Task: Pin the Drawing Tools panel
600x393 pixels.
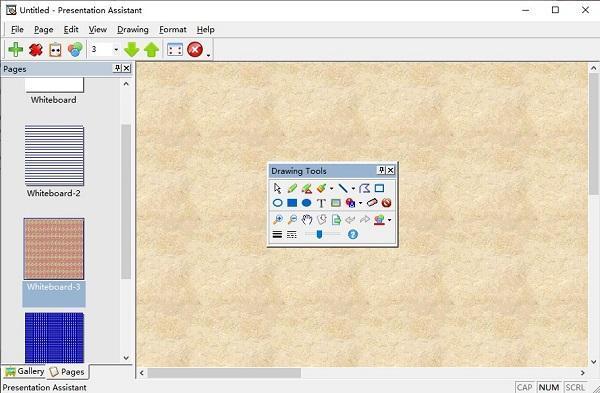Action: click(381, 170)
